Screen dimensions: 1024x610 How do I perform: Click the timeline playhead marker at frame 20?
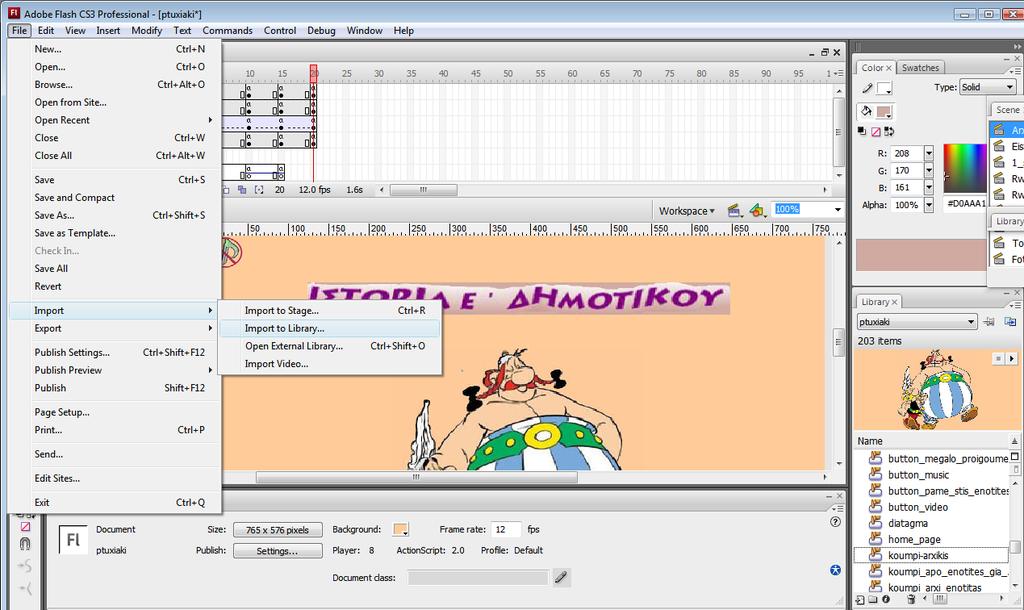point(313,72)
